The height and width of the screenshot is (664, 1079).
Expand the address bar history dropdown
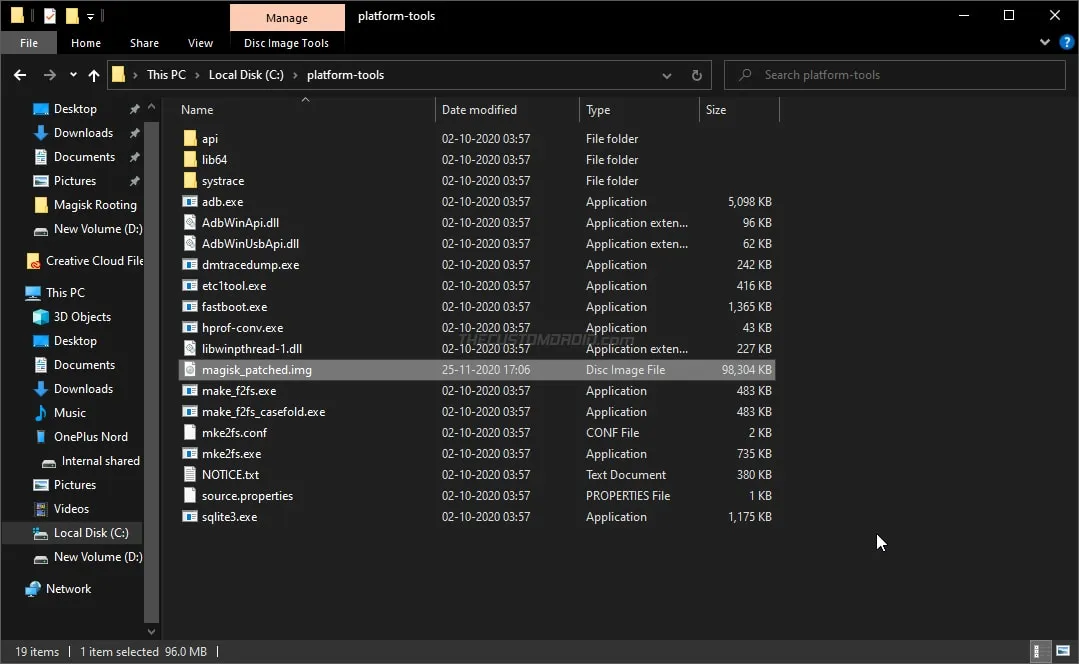point(666,75)
